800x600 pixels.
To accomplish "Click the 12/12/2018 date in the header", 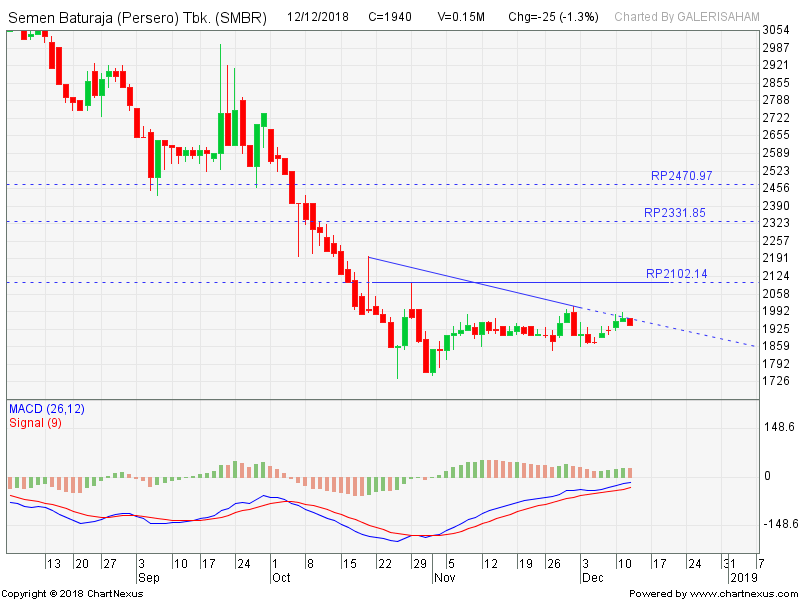I will coord(320,17).
